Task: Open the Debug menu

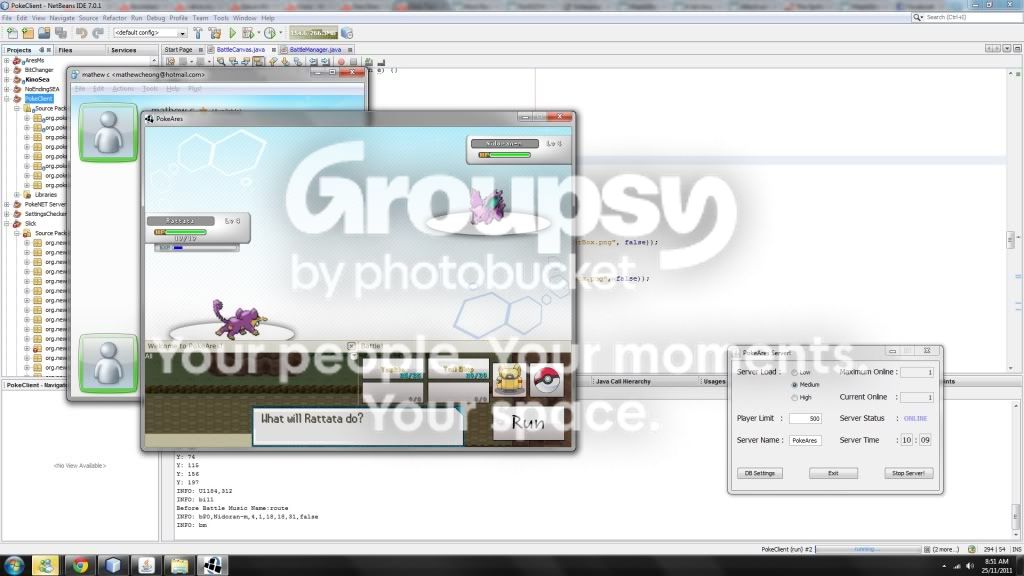Action: tap(155, 18)
